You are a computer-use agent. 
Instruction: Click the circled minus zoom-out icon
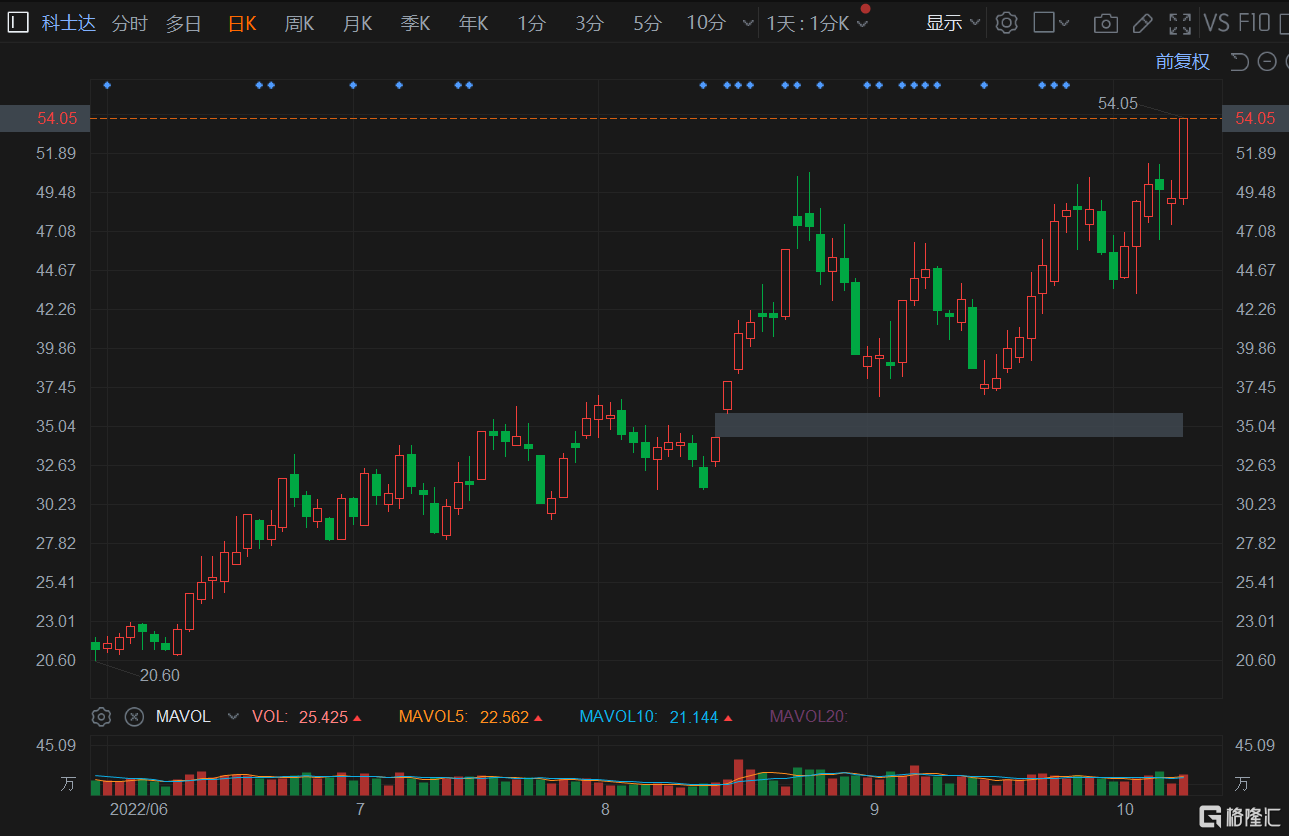(x=1267, y=62)
